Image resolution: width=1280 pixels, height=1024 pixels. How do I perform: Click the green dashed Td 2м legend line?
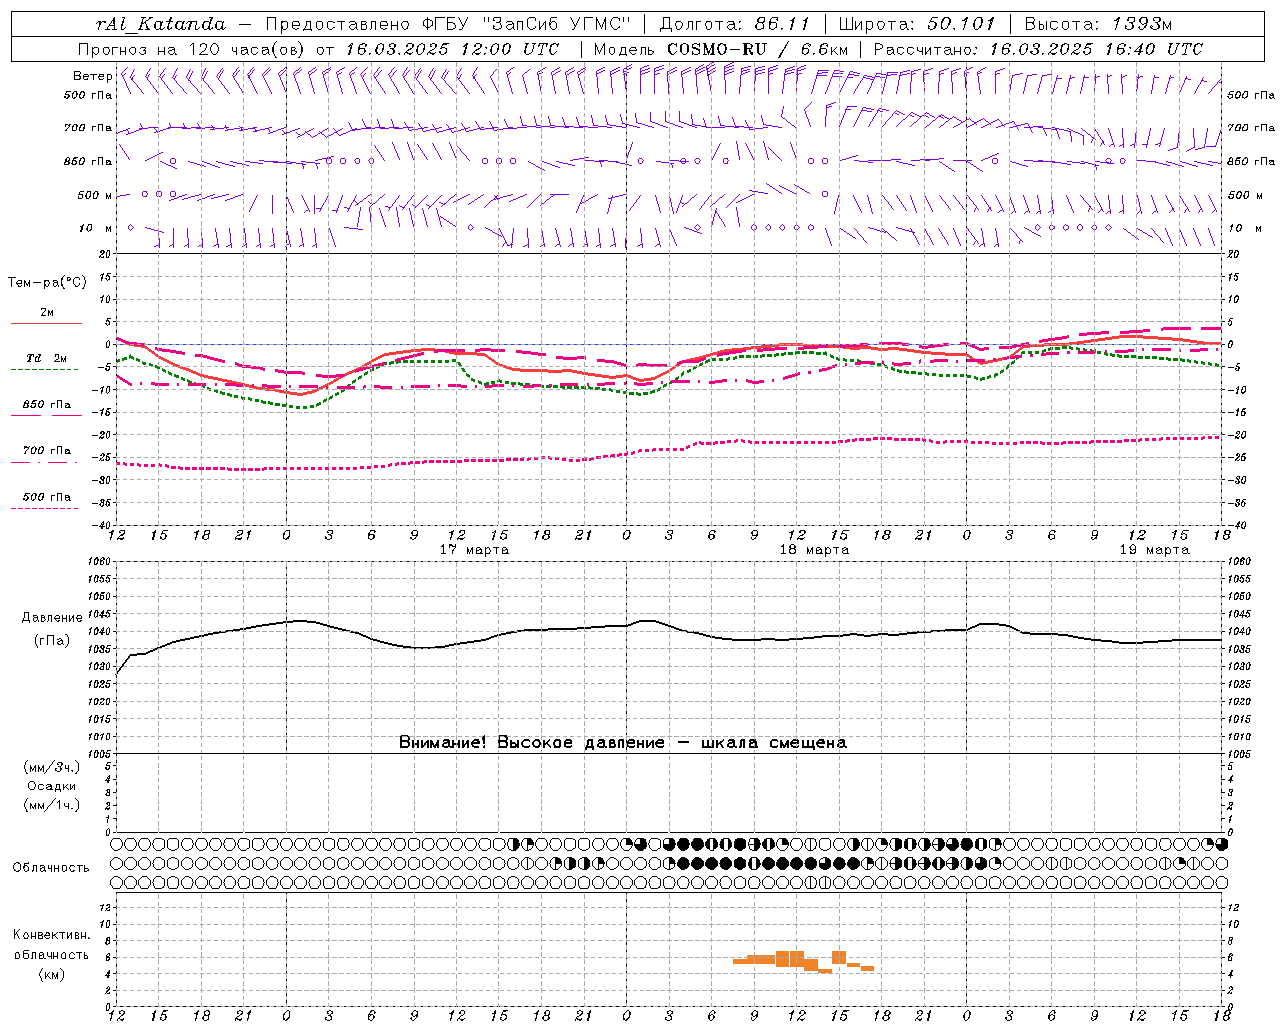click(x=44, y=370)
